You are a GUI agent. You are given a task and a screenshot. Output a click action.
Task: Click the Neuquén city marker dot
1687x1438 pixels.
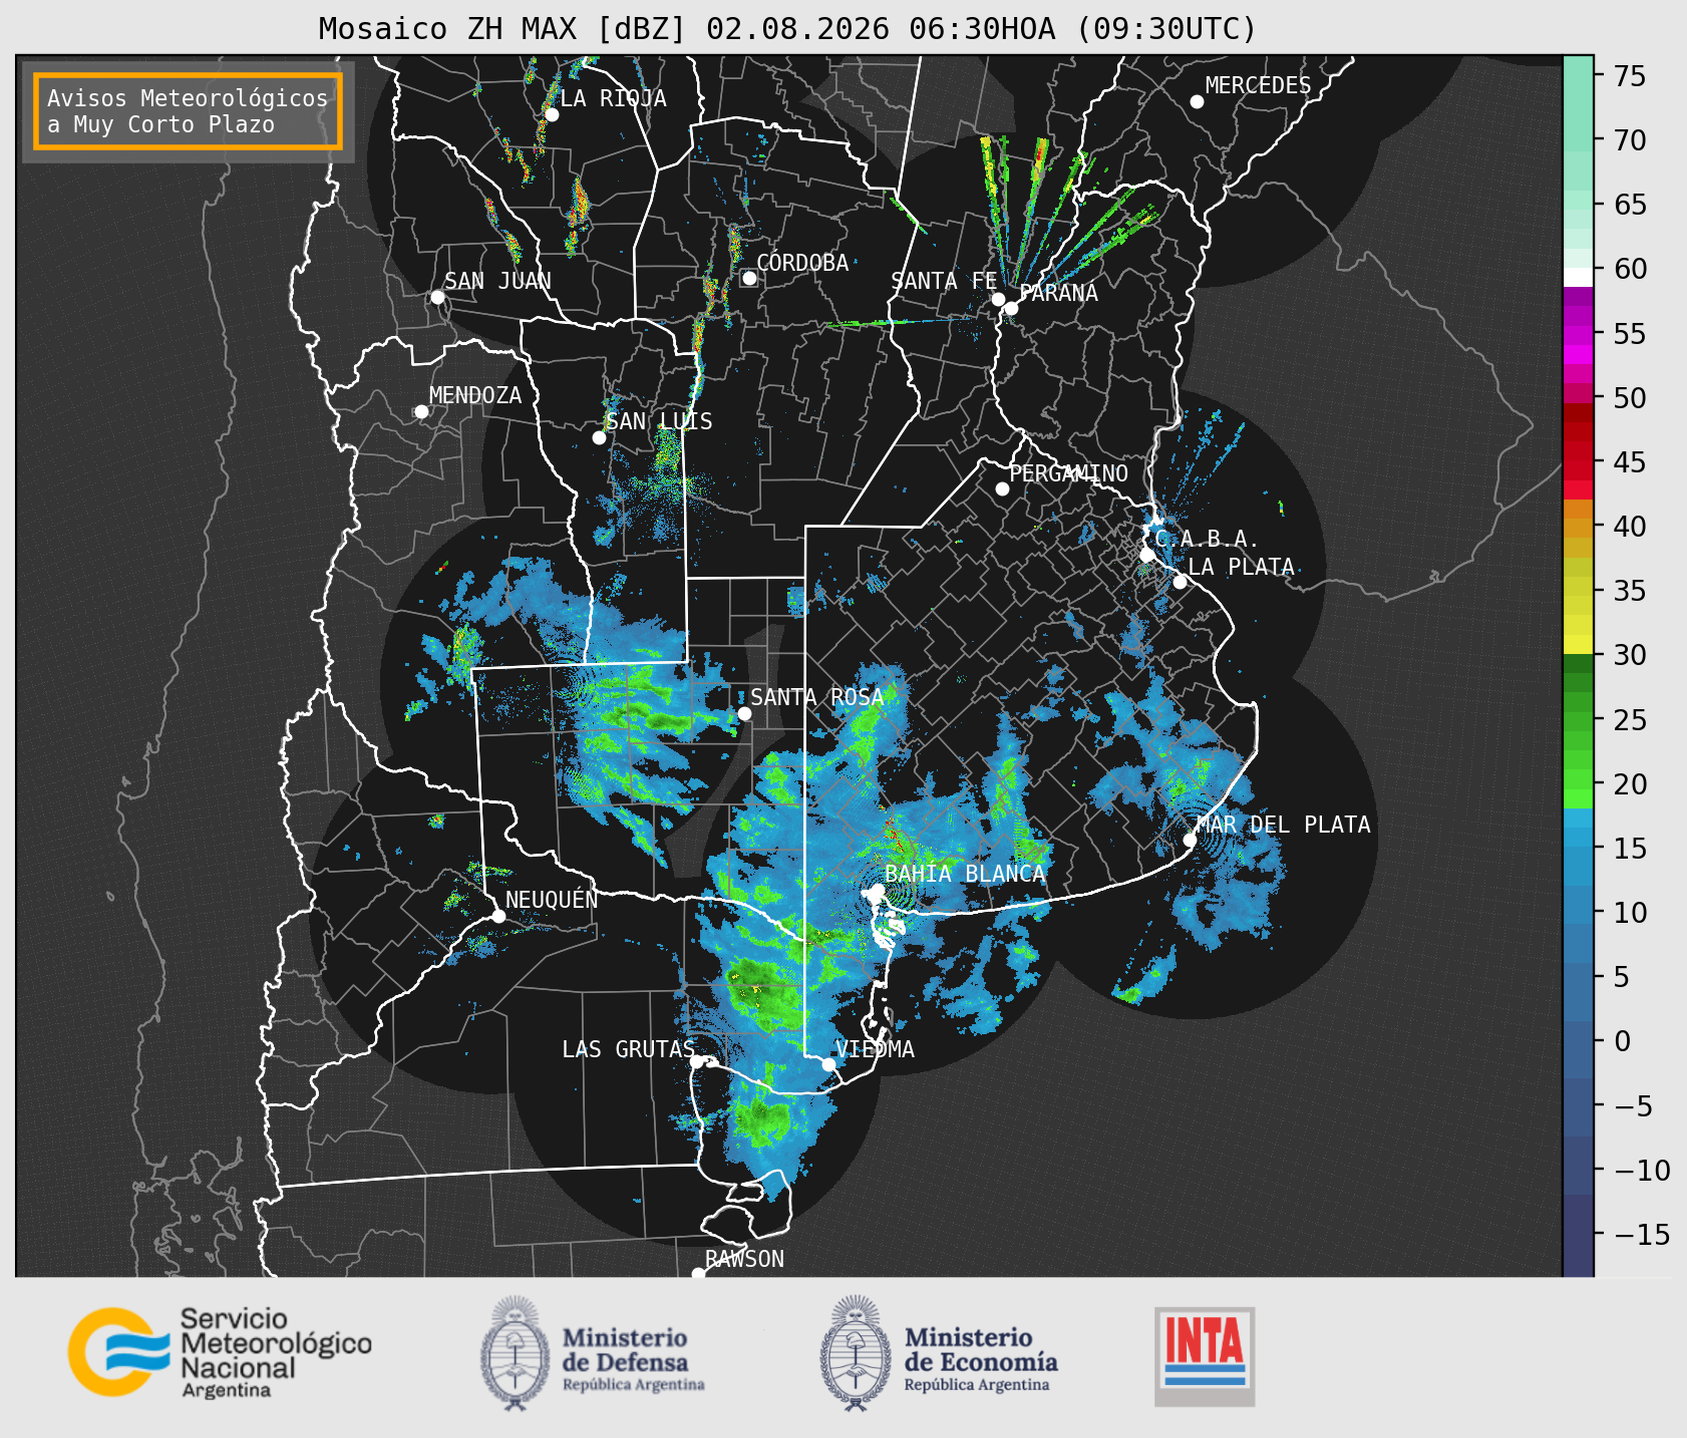click(x=498, y=916)
